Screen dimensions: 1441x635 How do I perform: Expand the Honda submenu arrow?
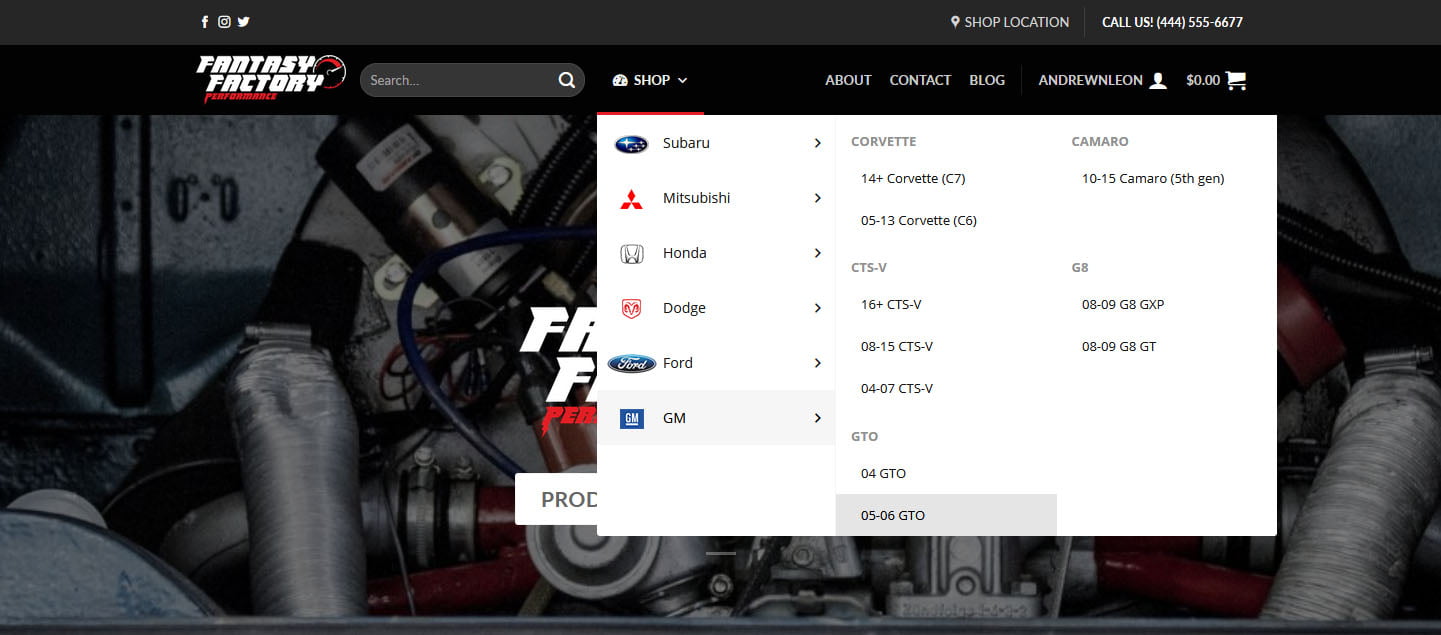click(x=817, y=254)
